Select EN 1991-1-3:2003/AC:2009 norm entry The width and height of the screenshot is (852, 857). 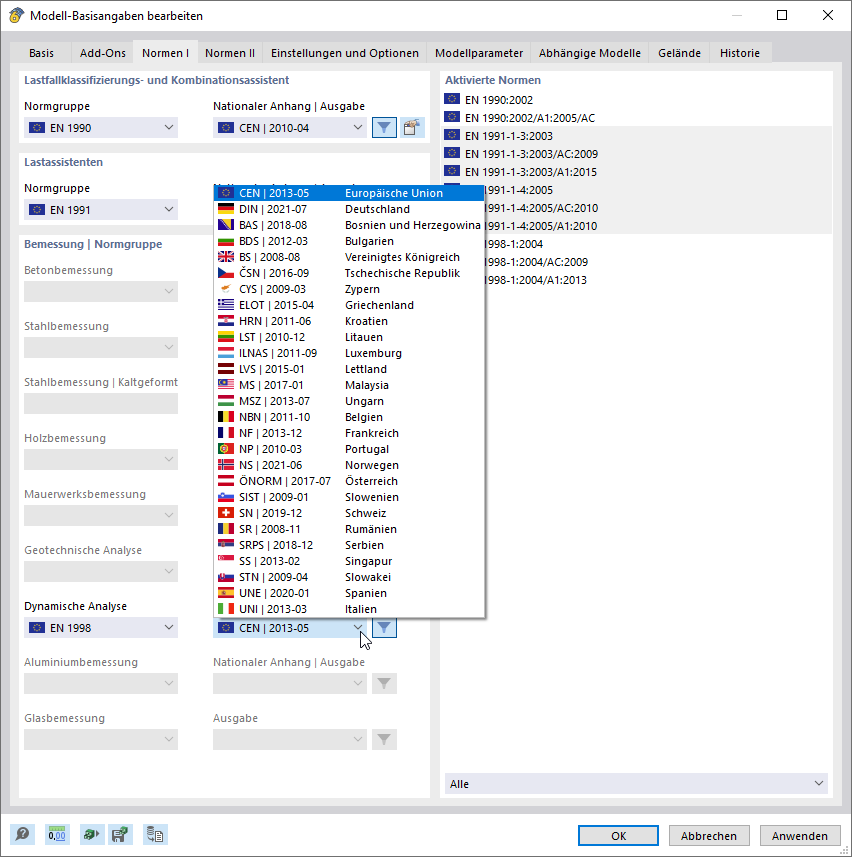tap(638, 154)
